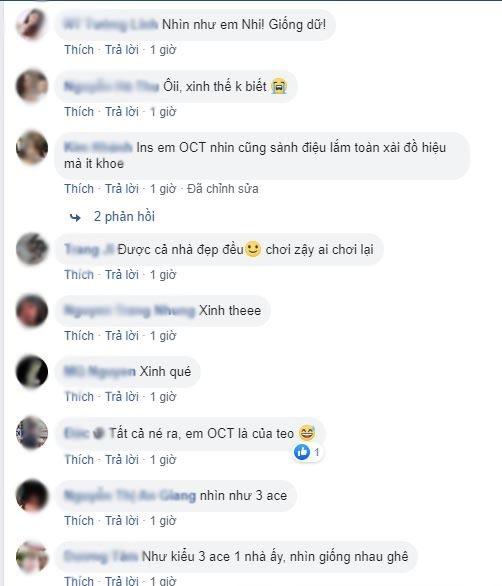
Task: Open the avatar beside the 'Xinh qué' comment
Action: tap(32, 372)
